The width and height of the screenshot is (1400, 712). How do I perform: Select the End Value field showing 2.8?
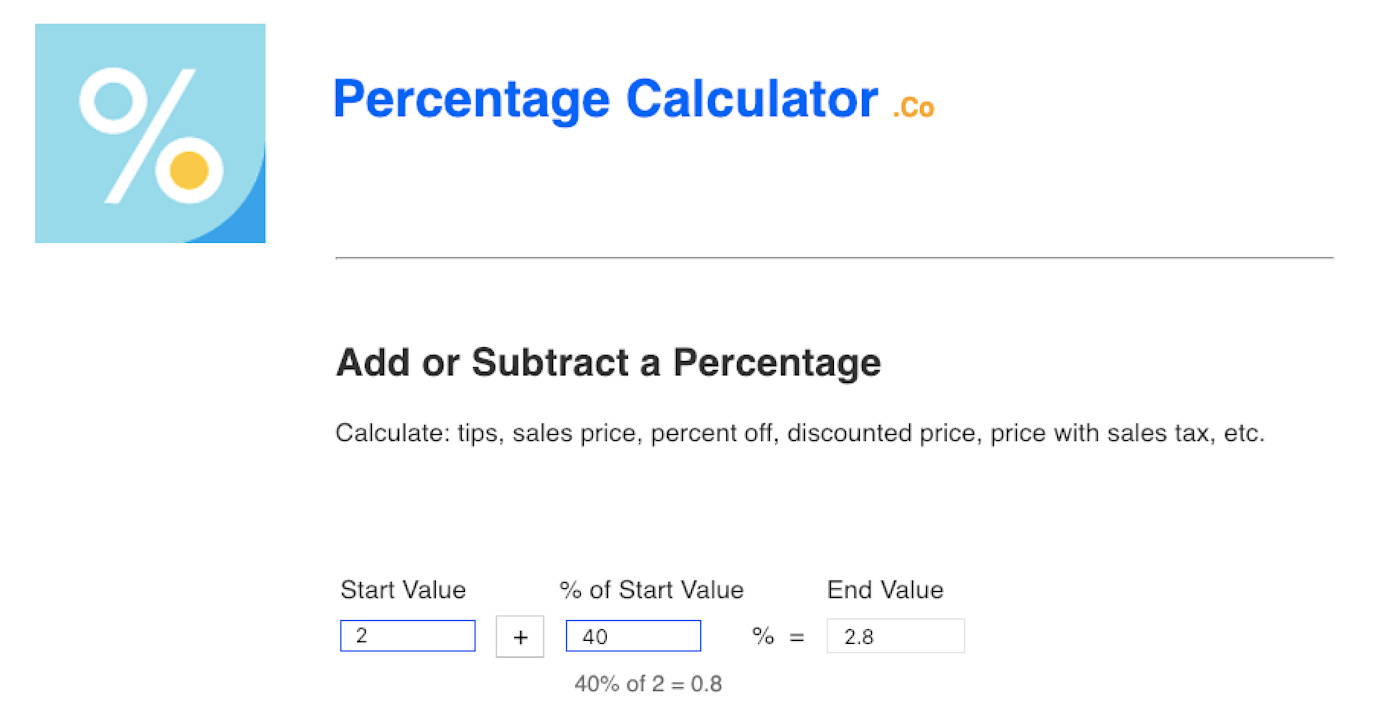(896, 636)
